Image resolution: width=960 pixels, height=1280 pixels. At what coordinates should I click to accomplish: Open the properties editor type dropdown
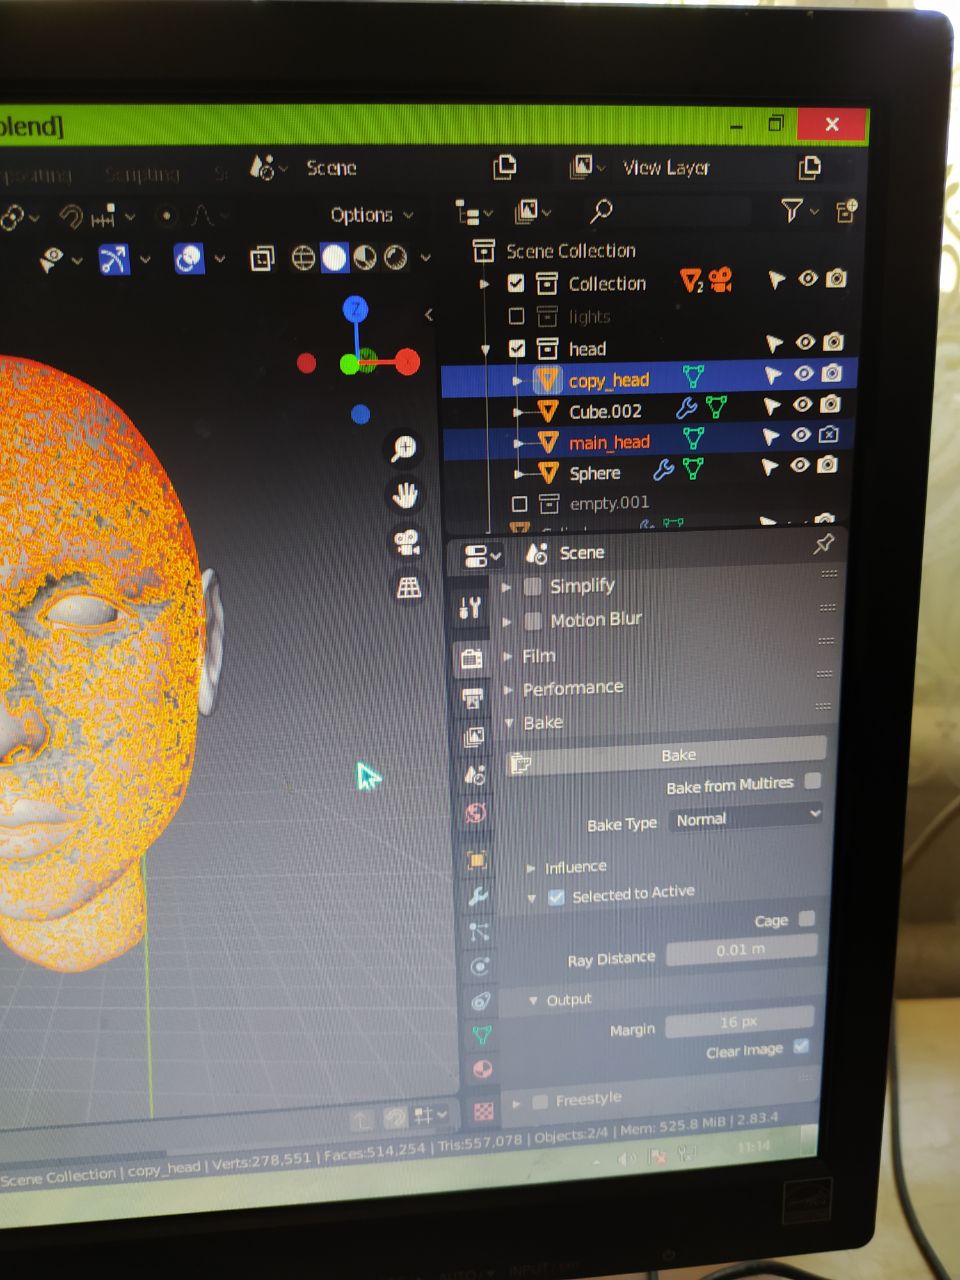click(482, 555)
